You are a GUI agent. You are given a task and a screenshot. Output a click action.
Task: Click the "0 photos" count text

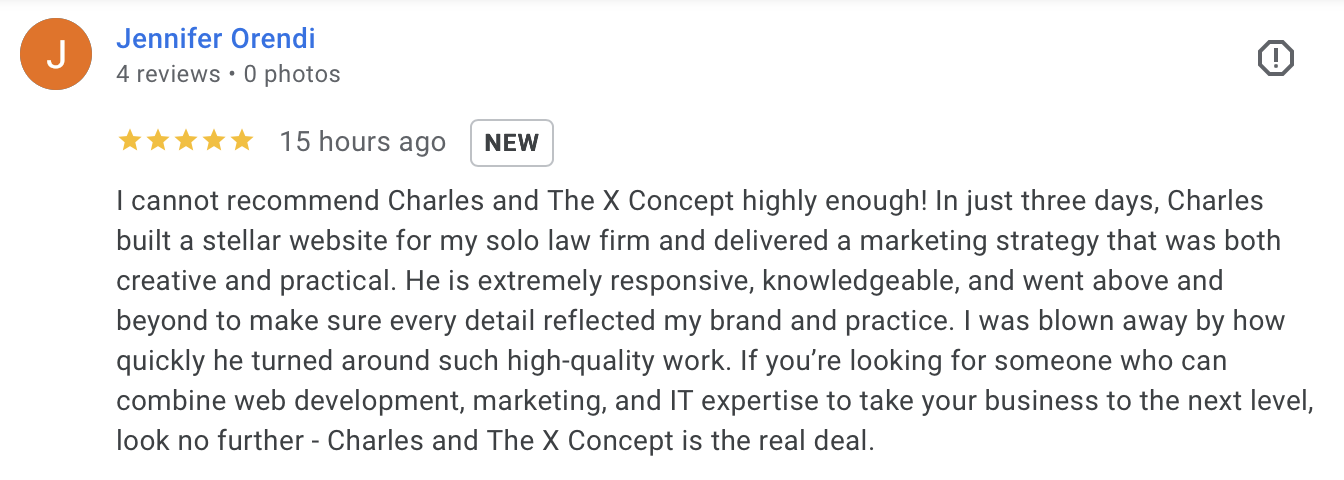click(x=292, y=74)
